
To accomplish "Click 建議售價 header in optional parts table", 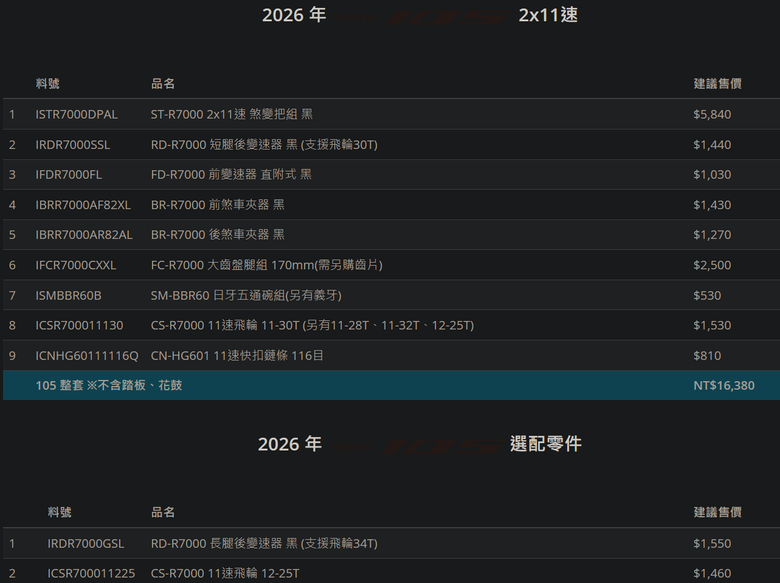I will [x=718, y=512].
